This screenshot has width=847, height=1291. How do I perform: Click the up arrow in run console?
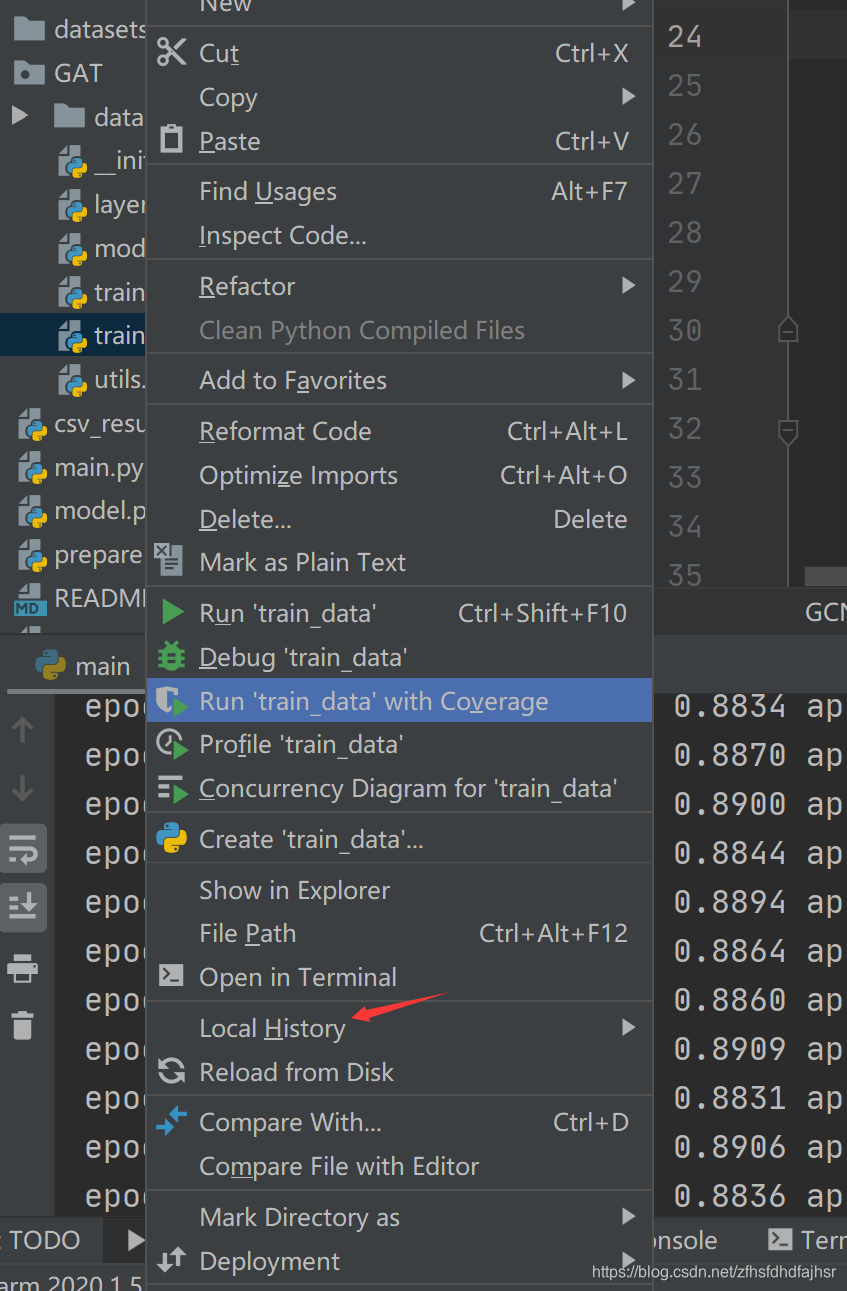(22, 730)
